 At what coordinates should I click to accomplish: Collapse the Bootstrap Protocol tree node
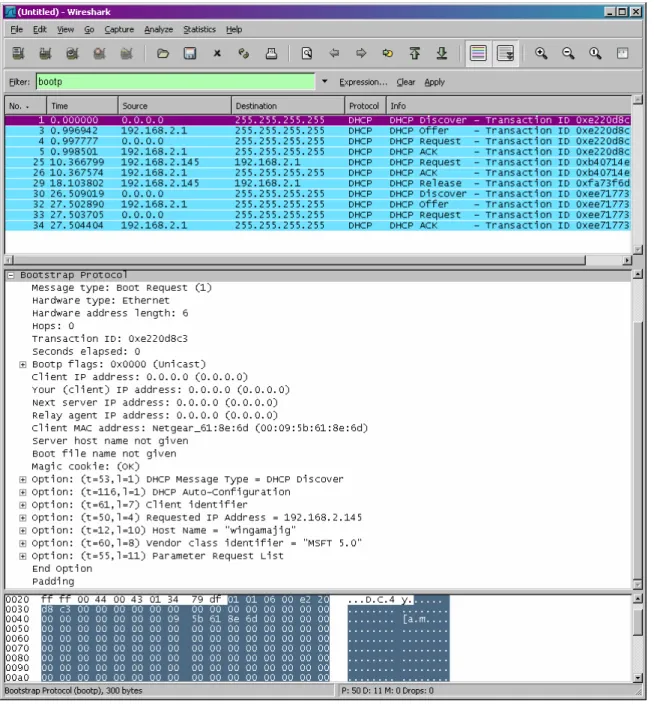point(10,276)
